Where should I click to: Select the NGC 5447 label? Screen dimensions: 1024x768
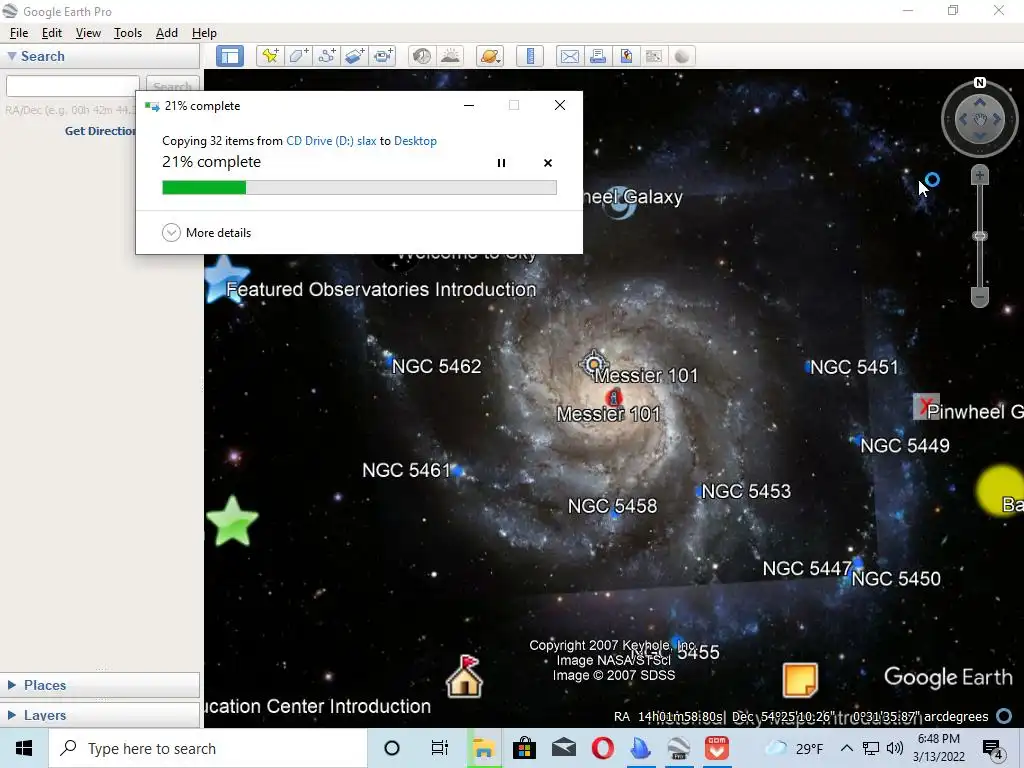(x=807, y=568)
